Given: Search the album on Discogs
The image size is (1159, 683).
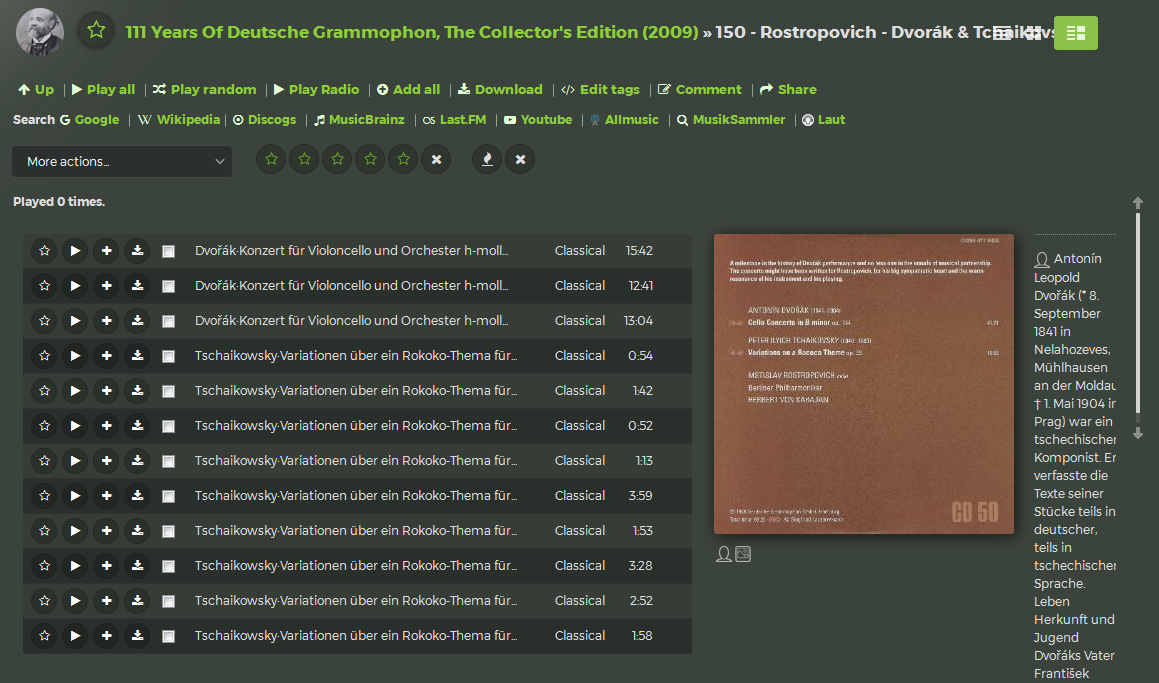Looking at the screenshot, I should [265, 119].
